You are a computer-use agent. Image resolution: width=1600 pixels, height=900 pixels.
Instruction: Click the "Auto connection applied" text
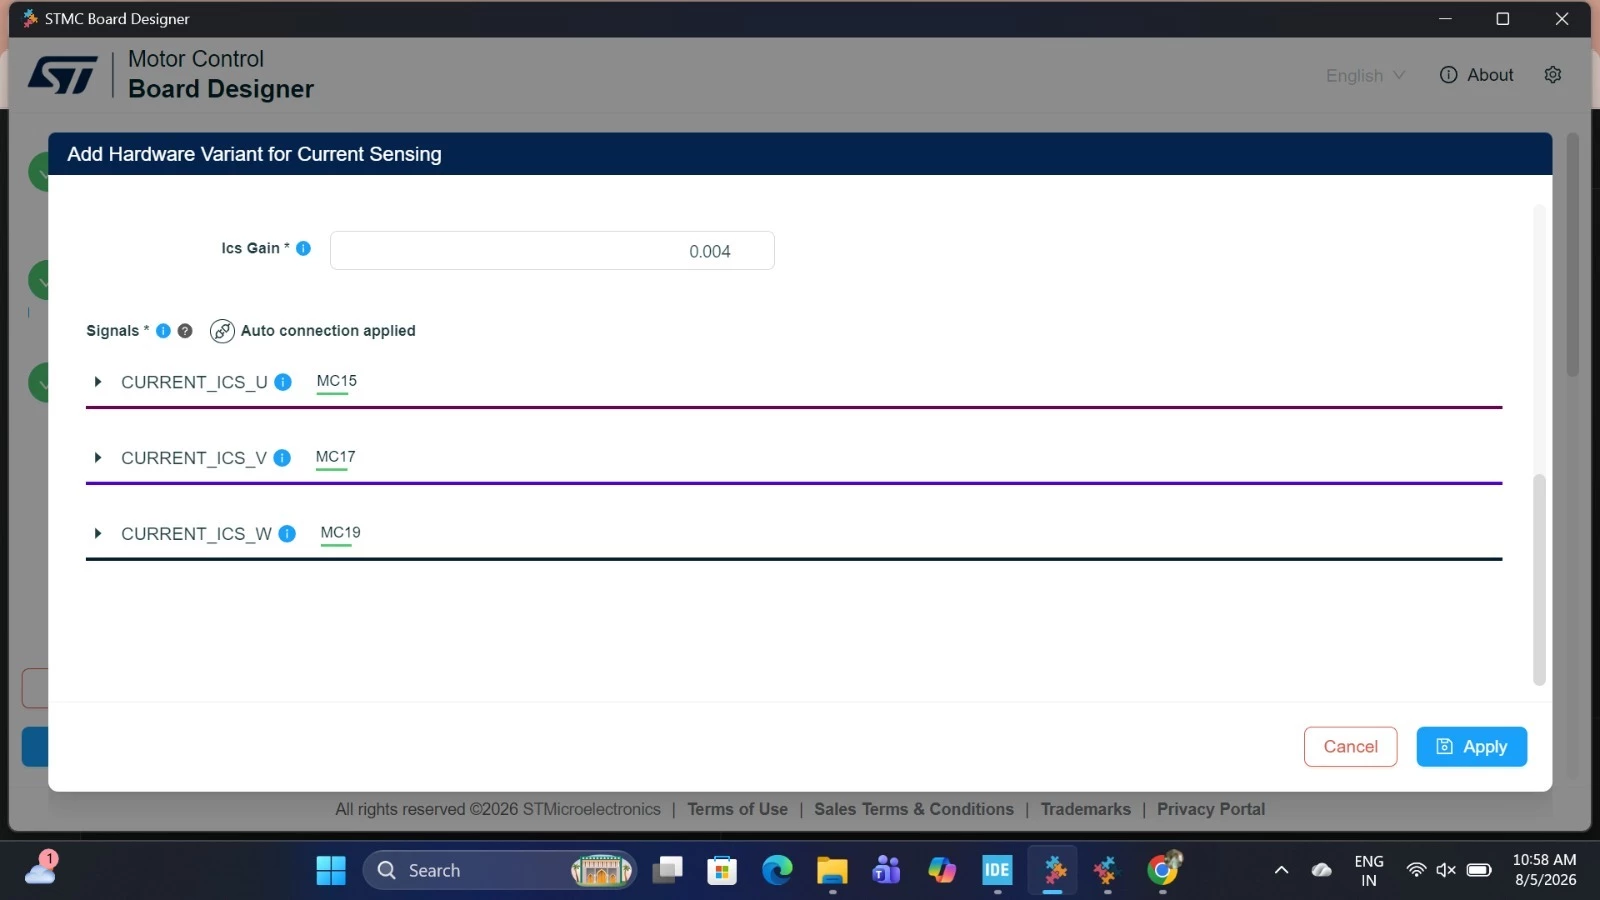pyautogui.click(x=328, y=331)
